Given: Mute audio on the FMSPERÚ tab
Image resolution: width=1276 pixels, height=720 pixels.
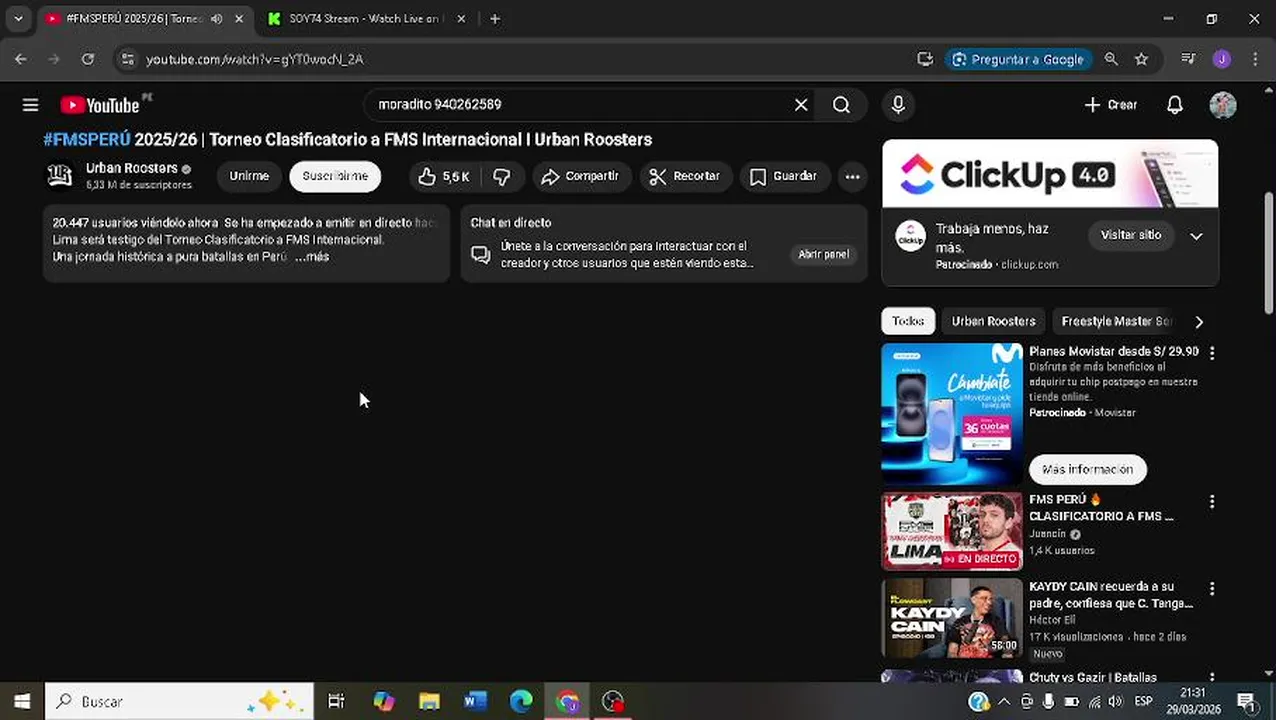Looking at the screenshot, I should pos(217,19).
